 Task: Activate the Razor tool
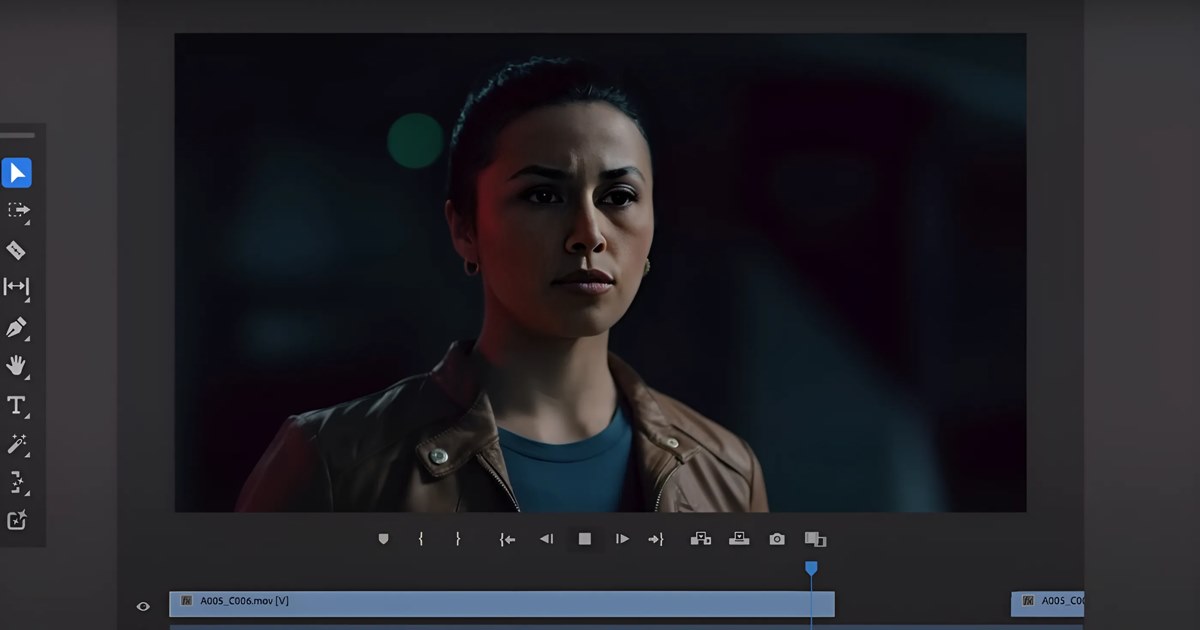pos(16,250)
